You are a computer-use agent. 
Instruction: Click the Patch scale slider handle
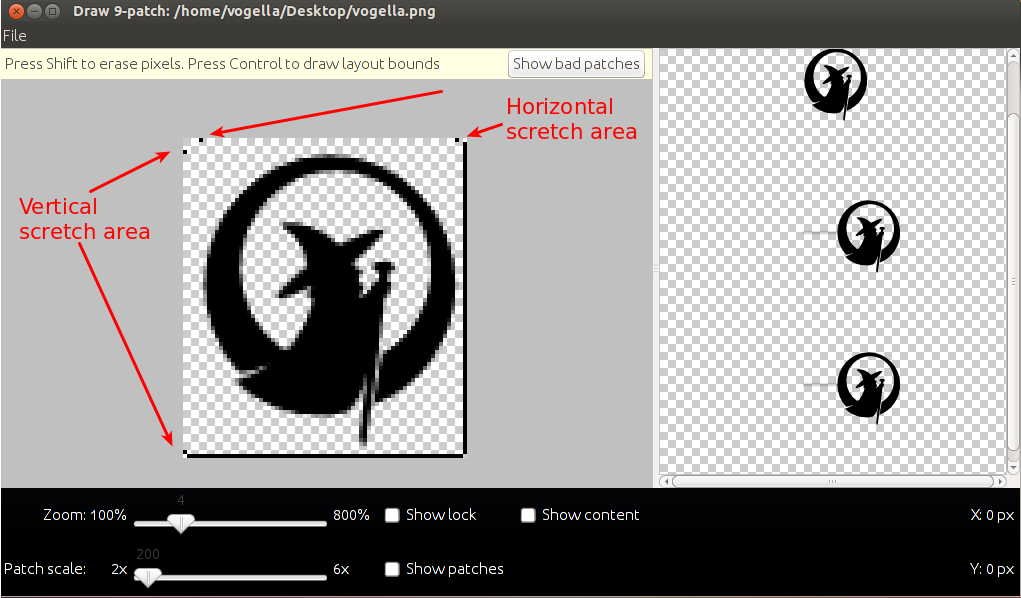pos(148,576)
